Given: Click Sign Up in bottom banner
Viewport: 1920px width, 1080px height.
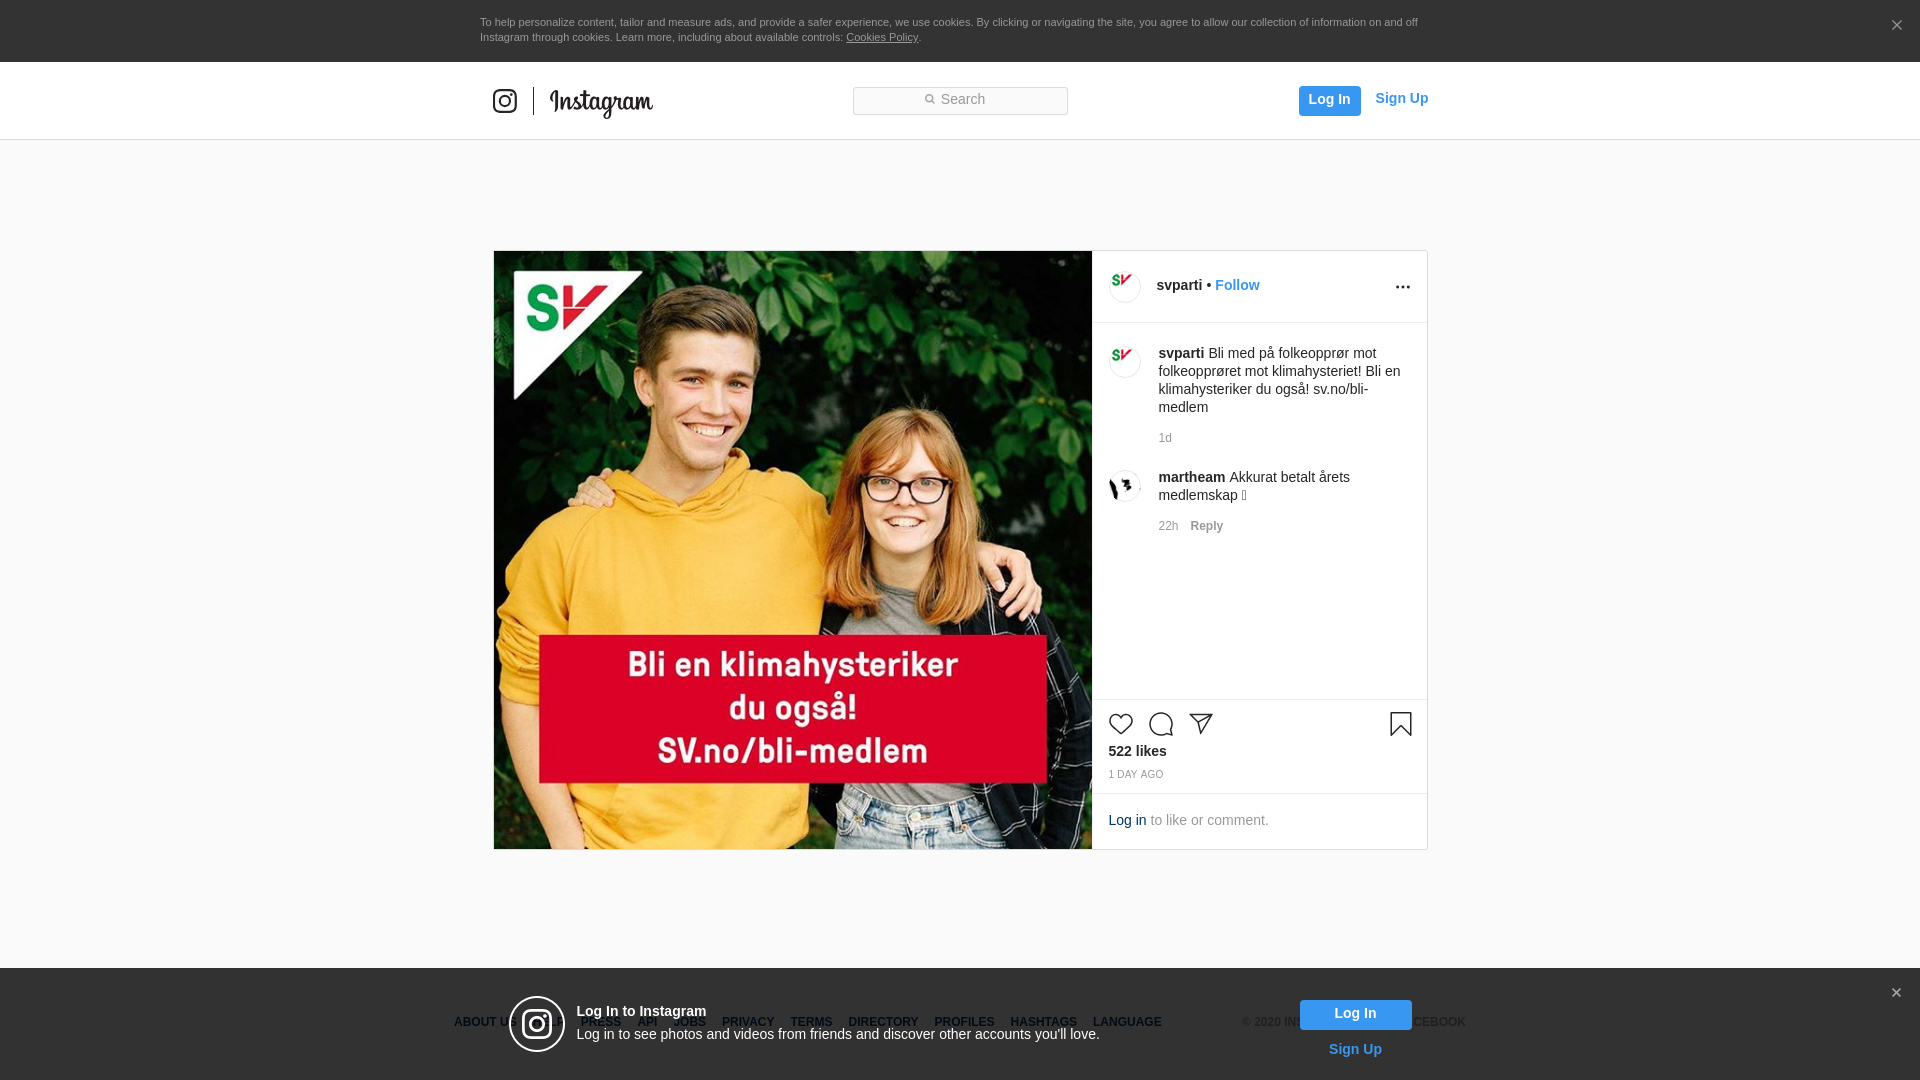Looking at the screenshot, I should (1355, 1049).
